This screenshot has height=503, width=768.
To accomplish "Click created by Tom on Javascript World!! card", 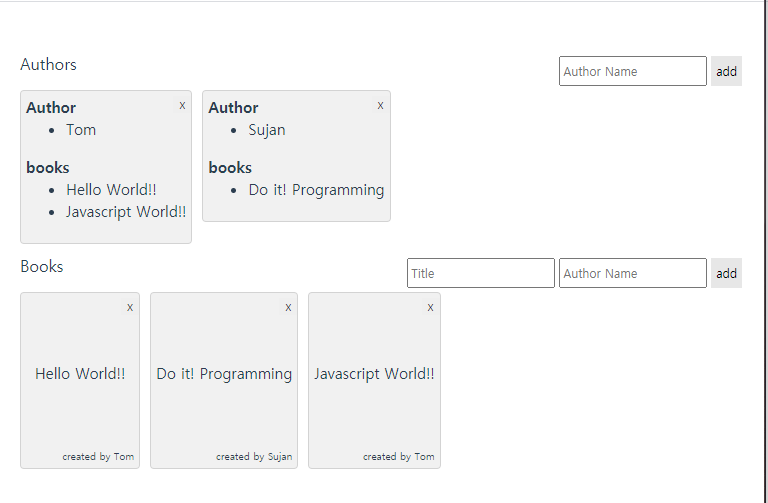I will click(399, 456).
